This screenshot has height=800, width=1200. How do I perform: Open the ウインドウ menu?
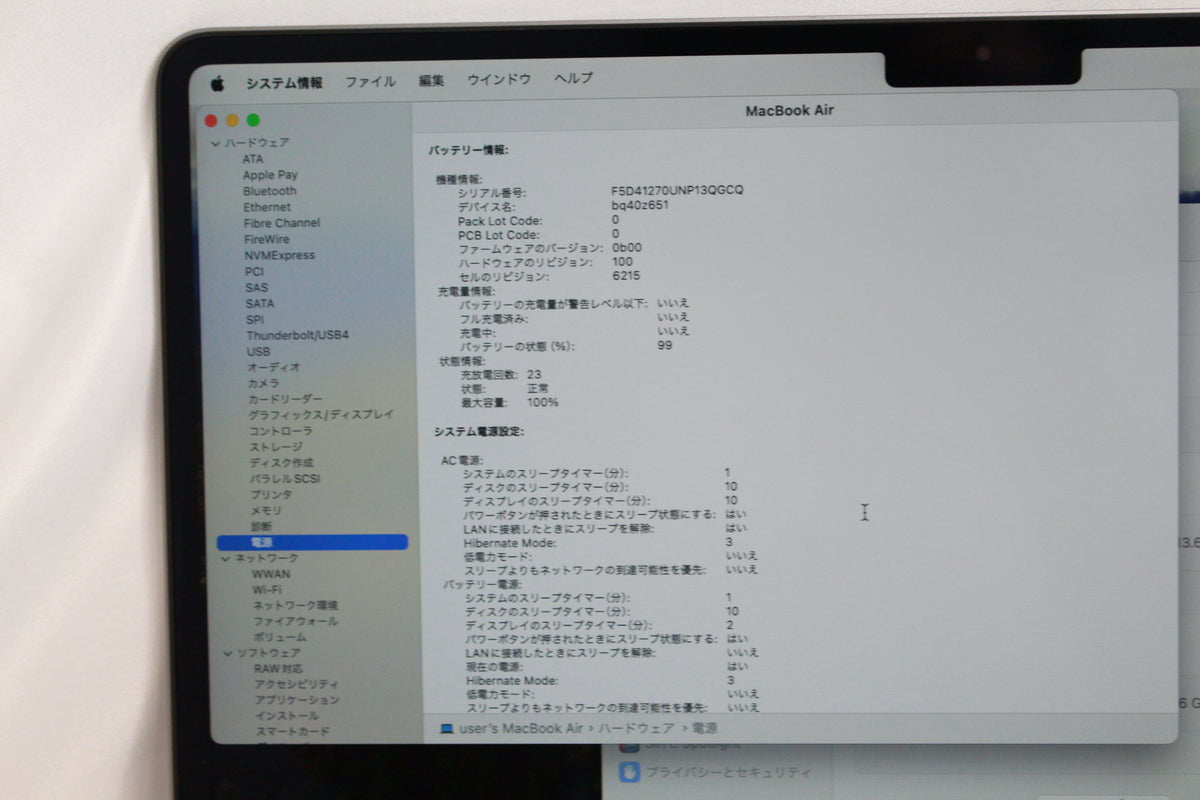(499, 80)
